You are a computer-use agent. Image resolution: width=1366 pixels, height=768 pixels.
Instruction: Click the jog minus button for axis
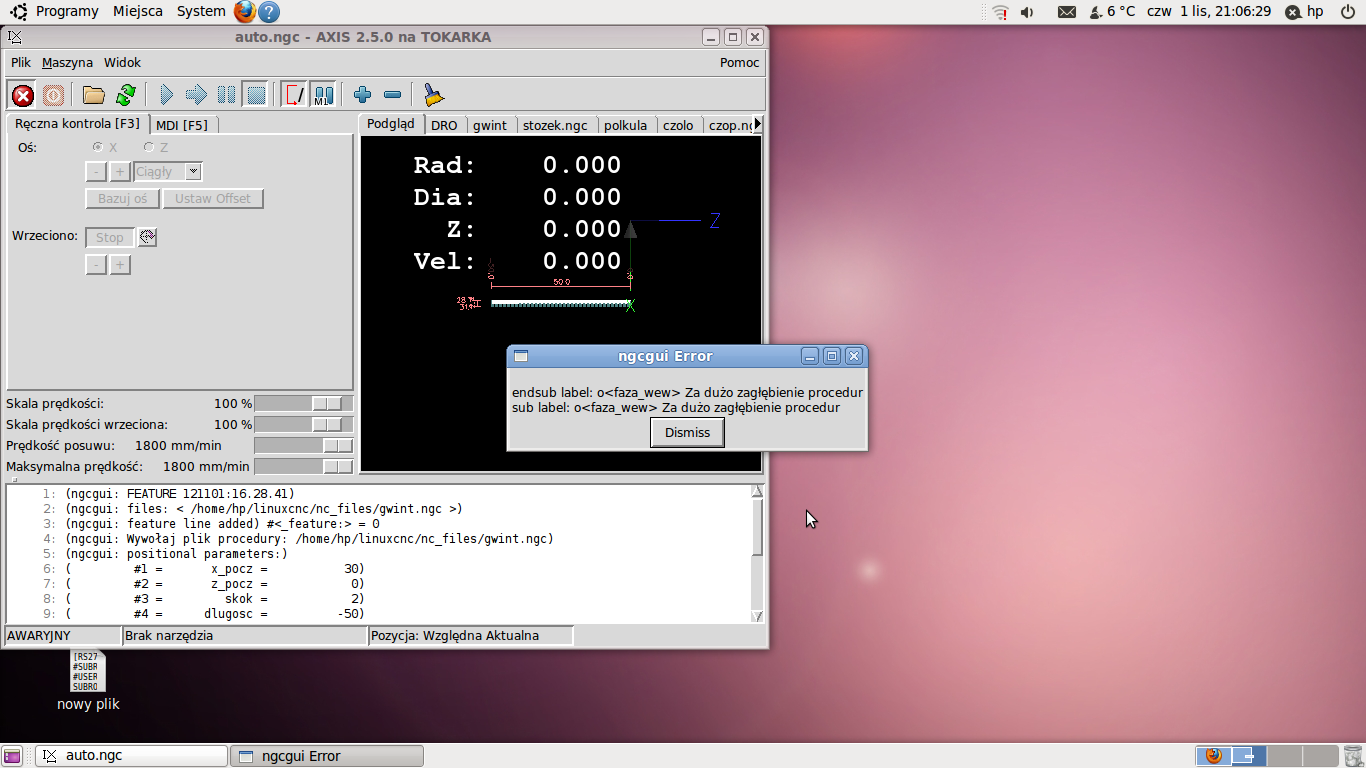click(x=96, y=171)
